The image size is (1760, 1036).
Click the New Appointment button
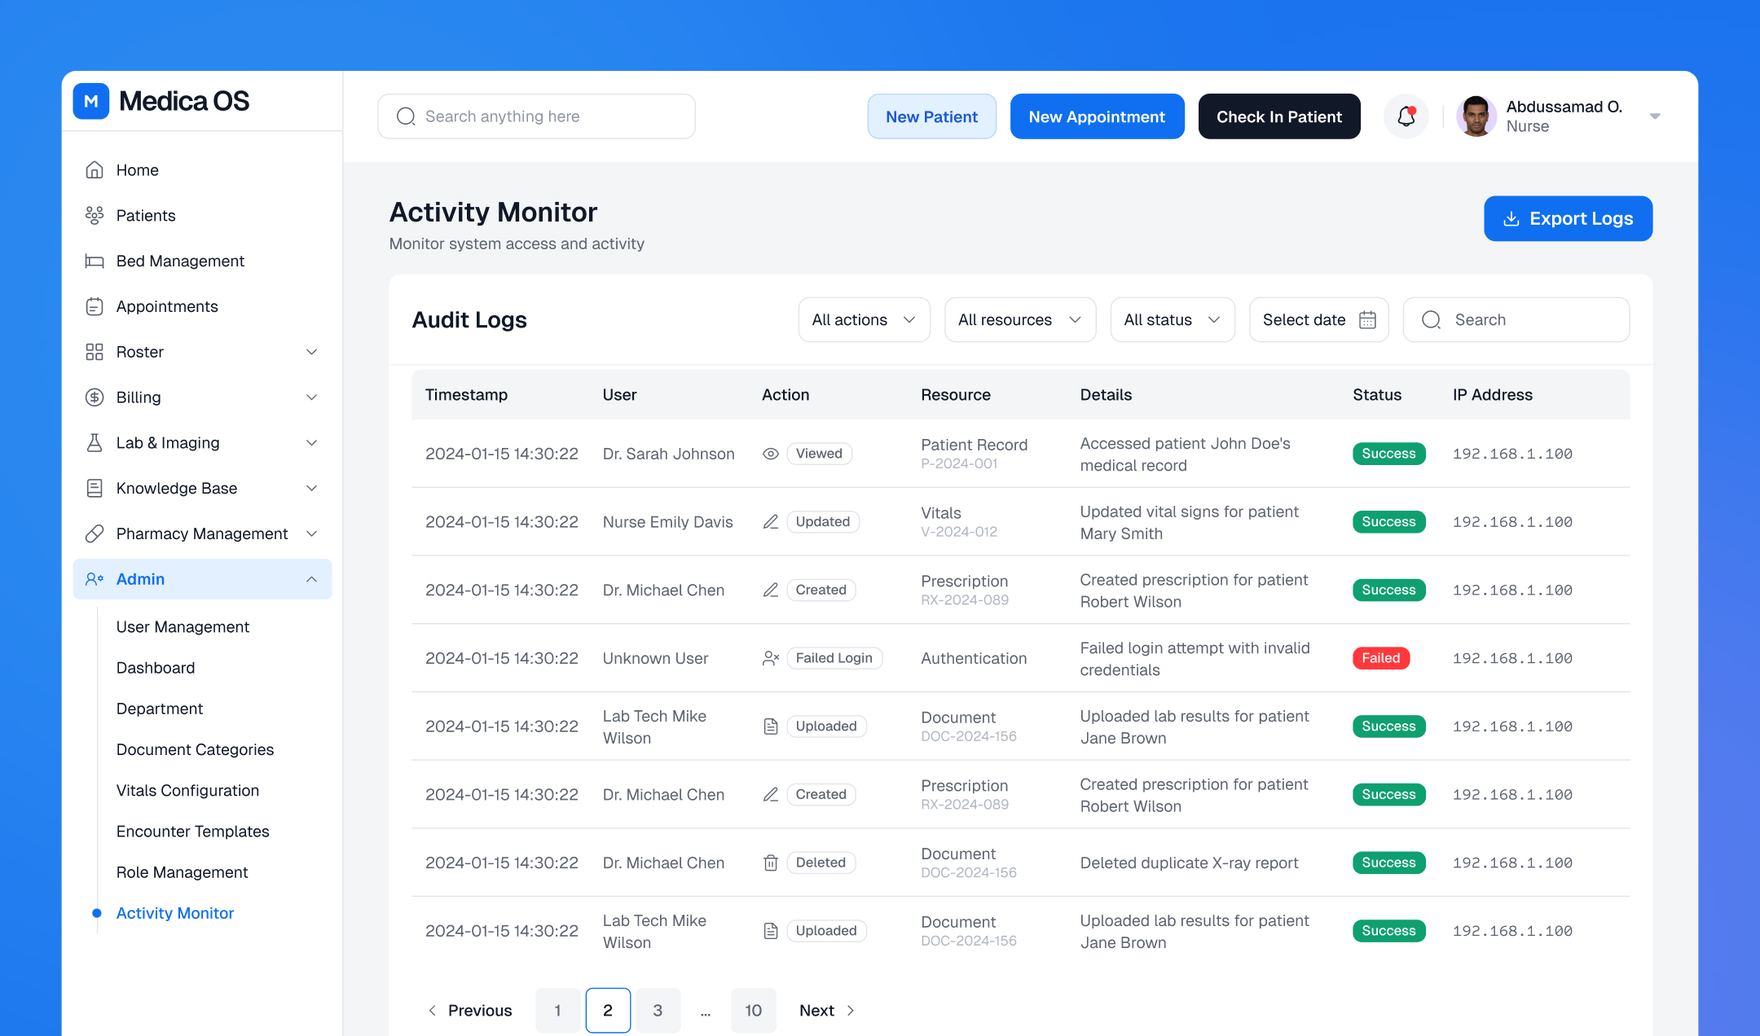coord(1097,116)
